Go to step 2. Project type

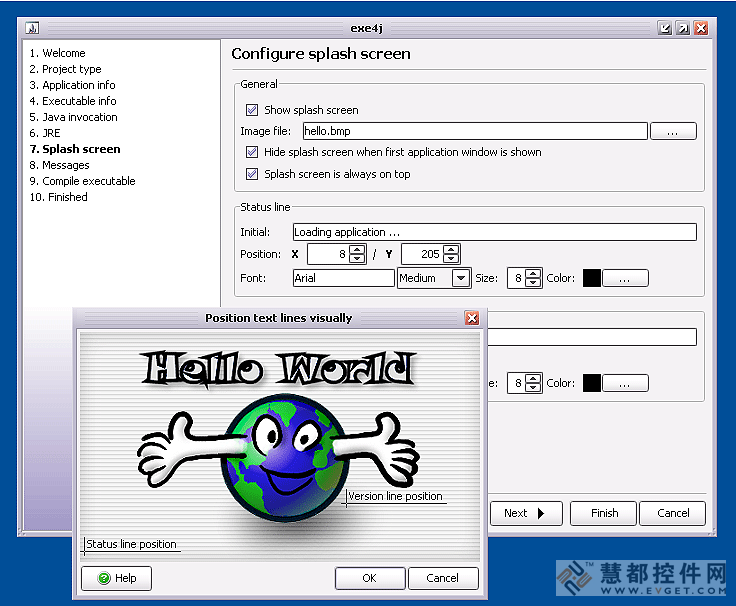(65, 69)
